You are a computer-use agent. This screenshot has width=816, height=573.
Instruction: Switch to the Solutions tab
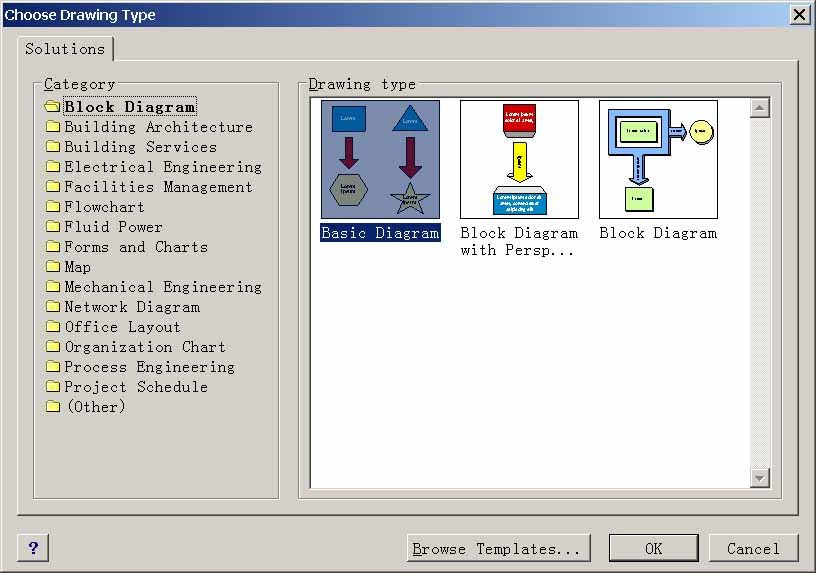click(65, 49)
